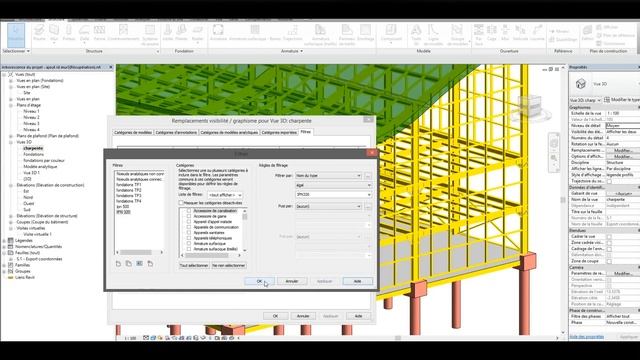Click the delete filter icon
This screenshot has height=360, width=640.
coord(150,264)
